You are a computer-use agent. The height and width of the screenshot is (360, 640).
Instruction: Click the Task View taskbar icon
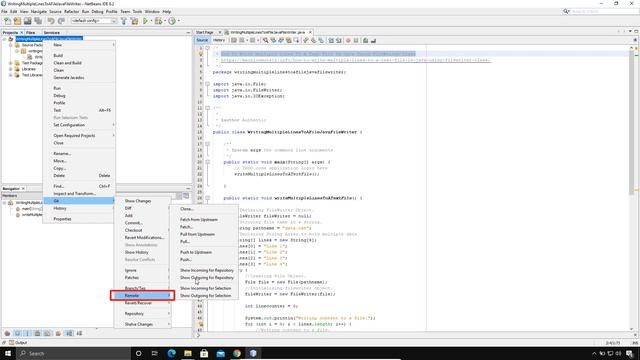point(155,353)
